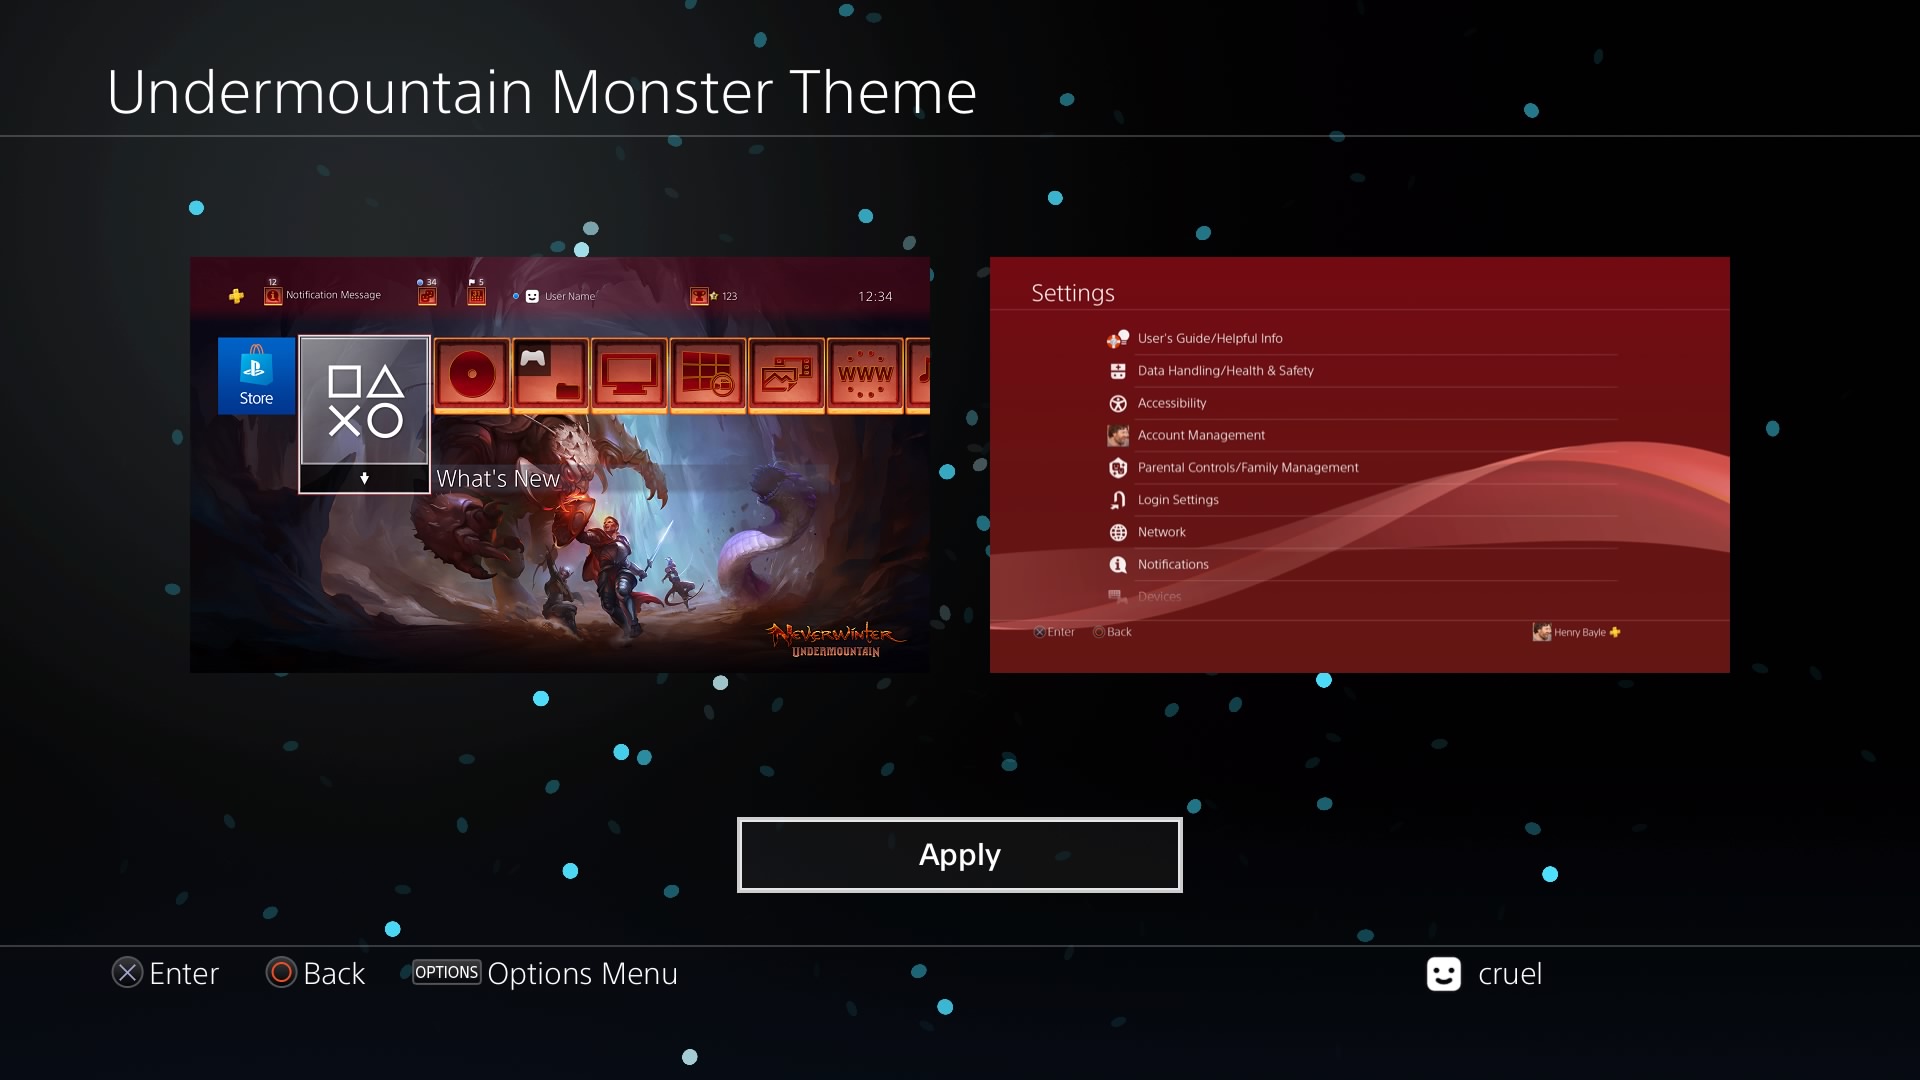Click the red Settings preview thumbnail
This screenshot has width=1920, height=1080.
(x=1360, y=465)
